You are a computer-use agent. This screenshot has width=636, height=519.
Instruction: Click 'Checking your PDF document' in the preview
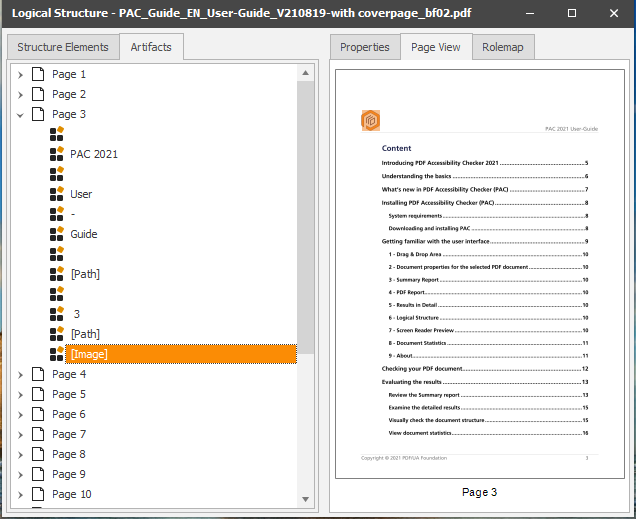click(x=422, y=369)
